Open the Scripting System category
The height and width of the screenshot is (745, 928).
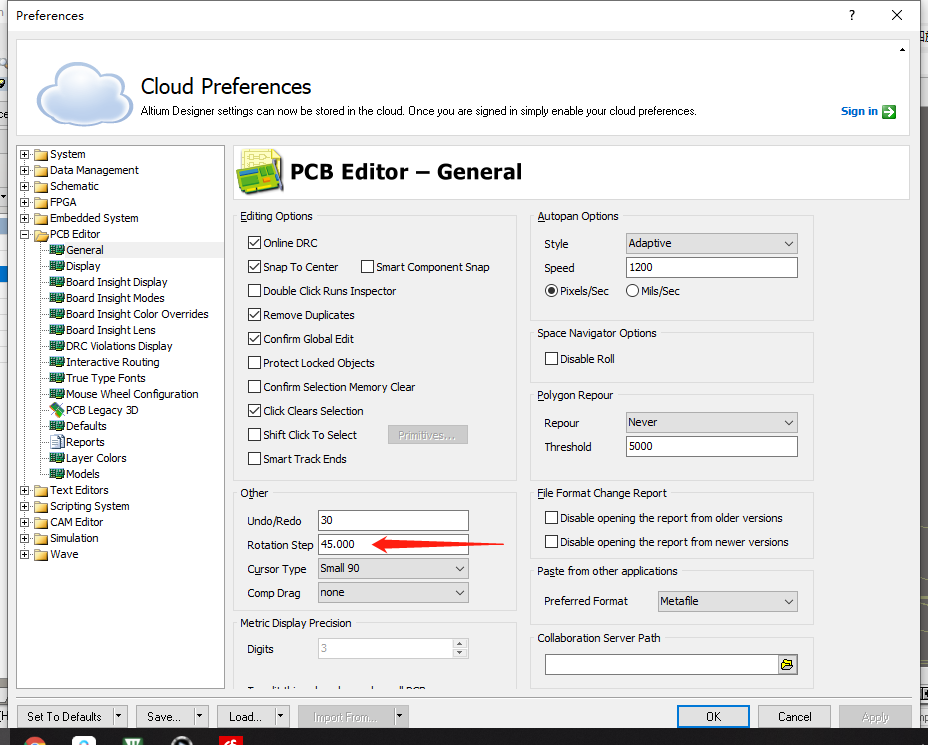pos(89,507)
